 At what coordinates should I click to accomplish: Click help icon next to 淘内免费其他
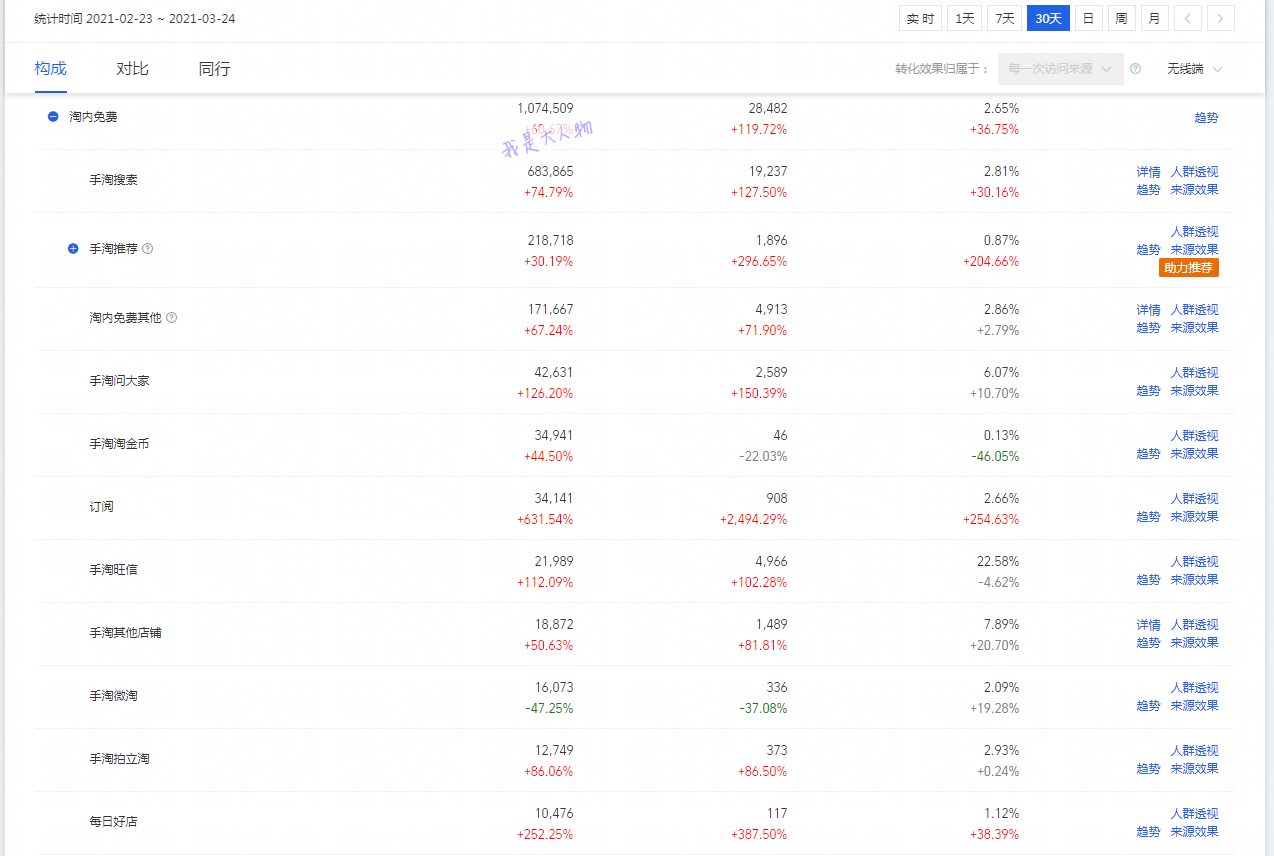click(172, 318)
